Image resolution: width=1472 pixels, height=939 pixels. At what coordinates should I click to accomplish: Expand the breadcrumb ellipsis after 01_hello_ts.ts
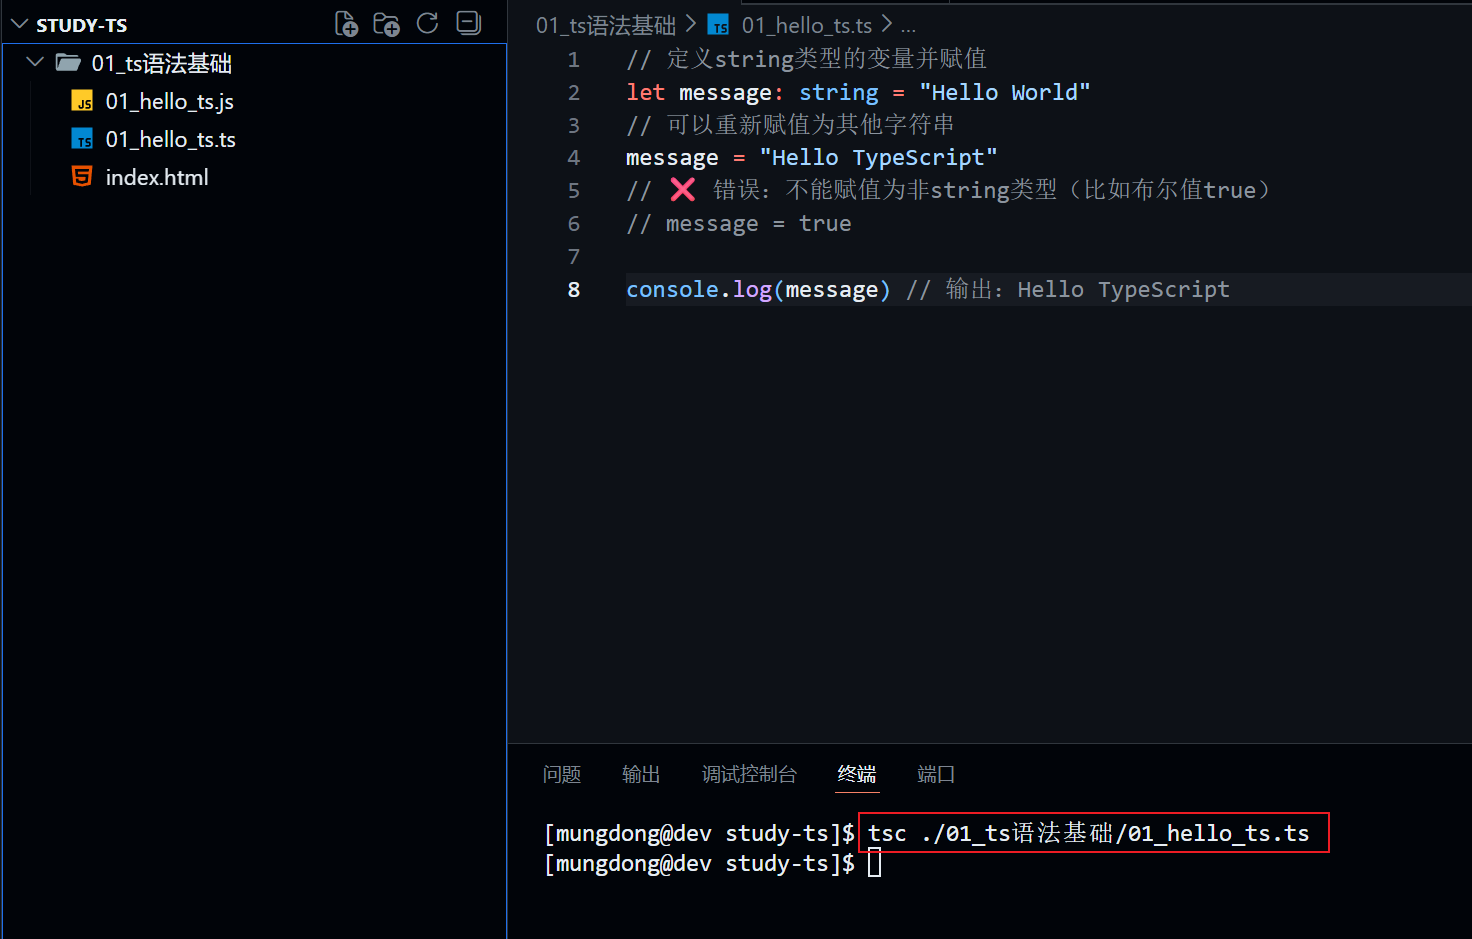point(908,24)
